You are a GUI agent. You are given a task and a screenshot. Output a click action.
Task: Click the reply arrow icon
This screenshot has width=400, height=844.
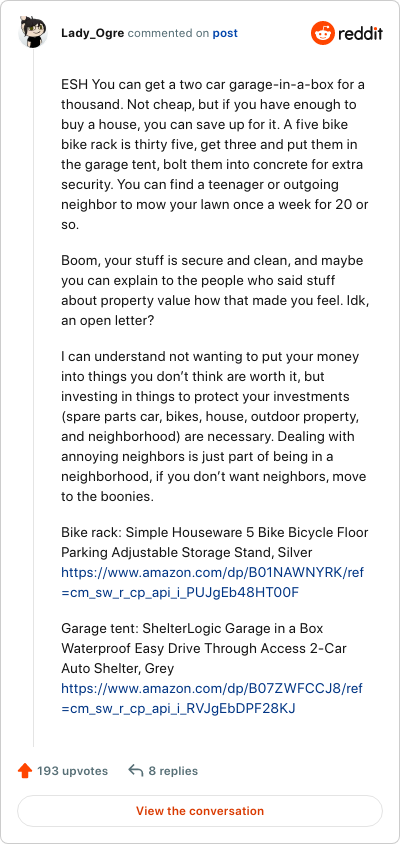(136, 771)
